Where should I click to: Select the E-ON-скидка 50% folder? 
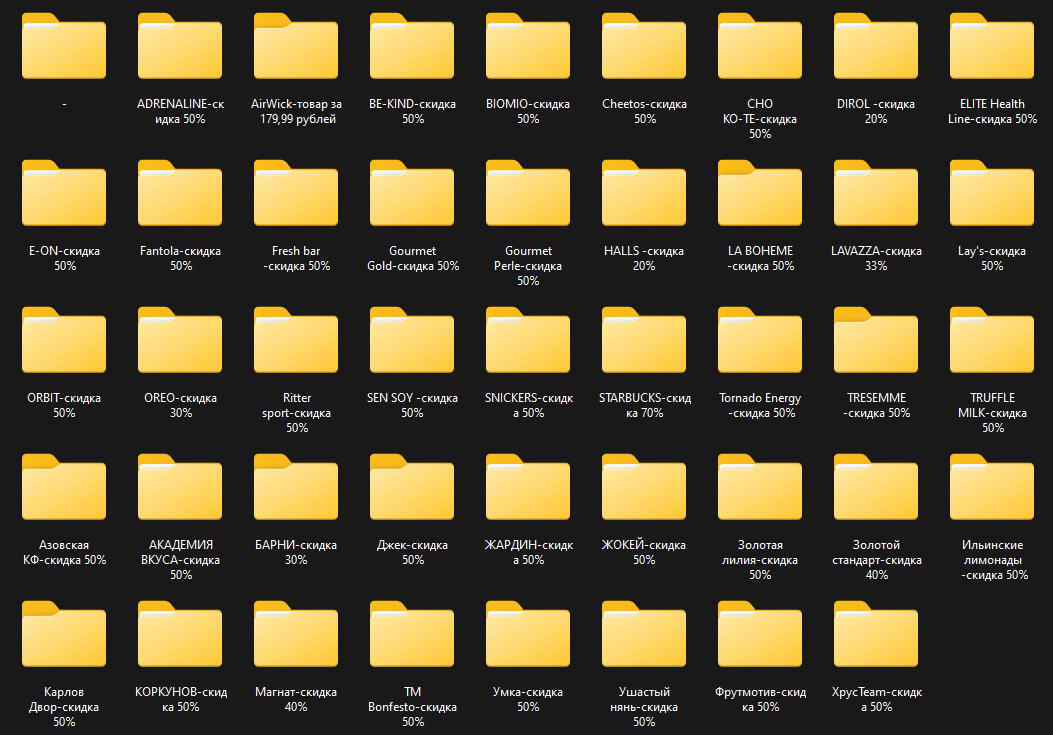point(64,193)
